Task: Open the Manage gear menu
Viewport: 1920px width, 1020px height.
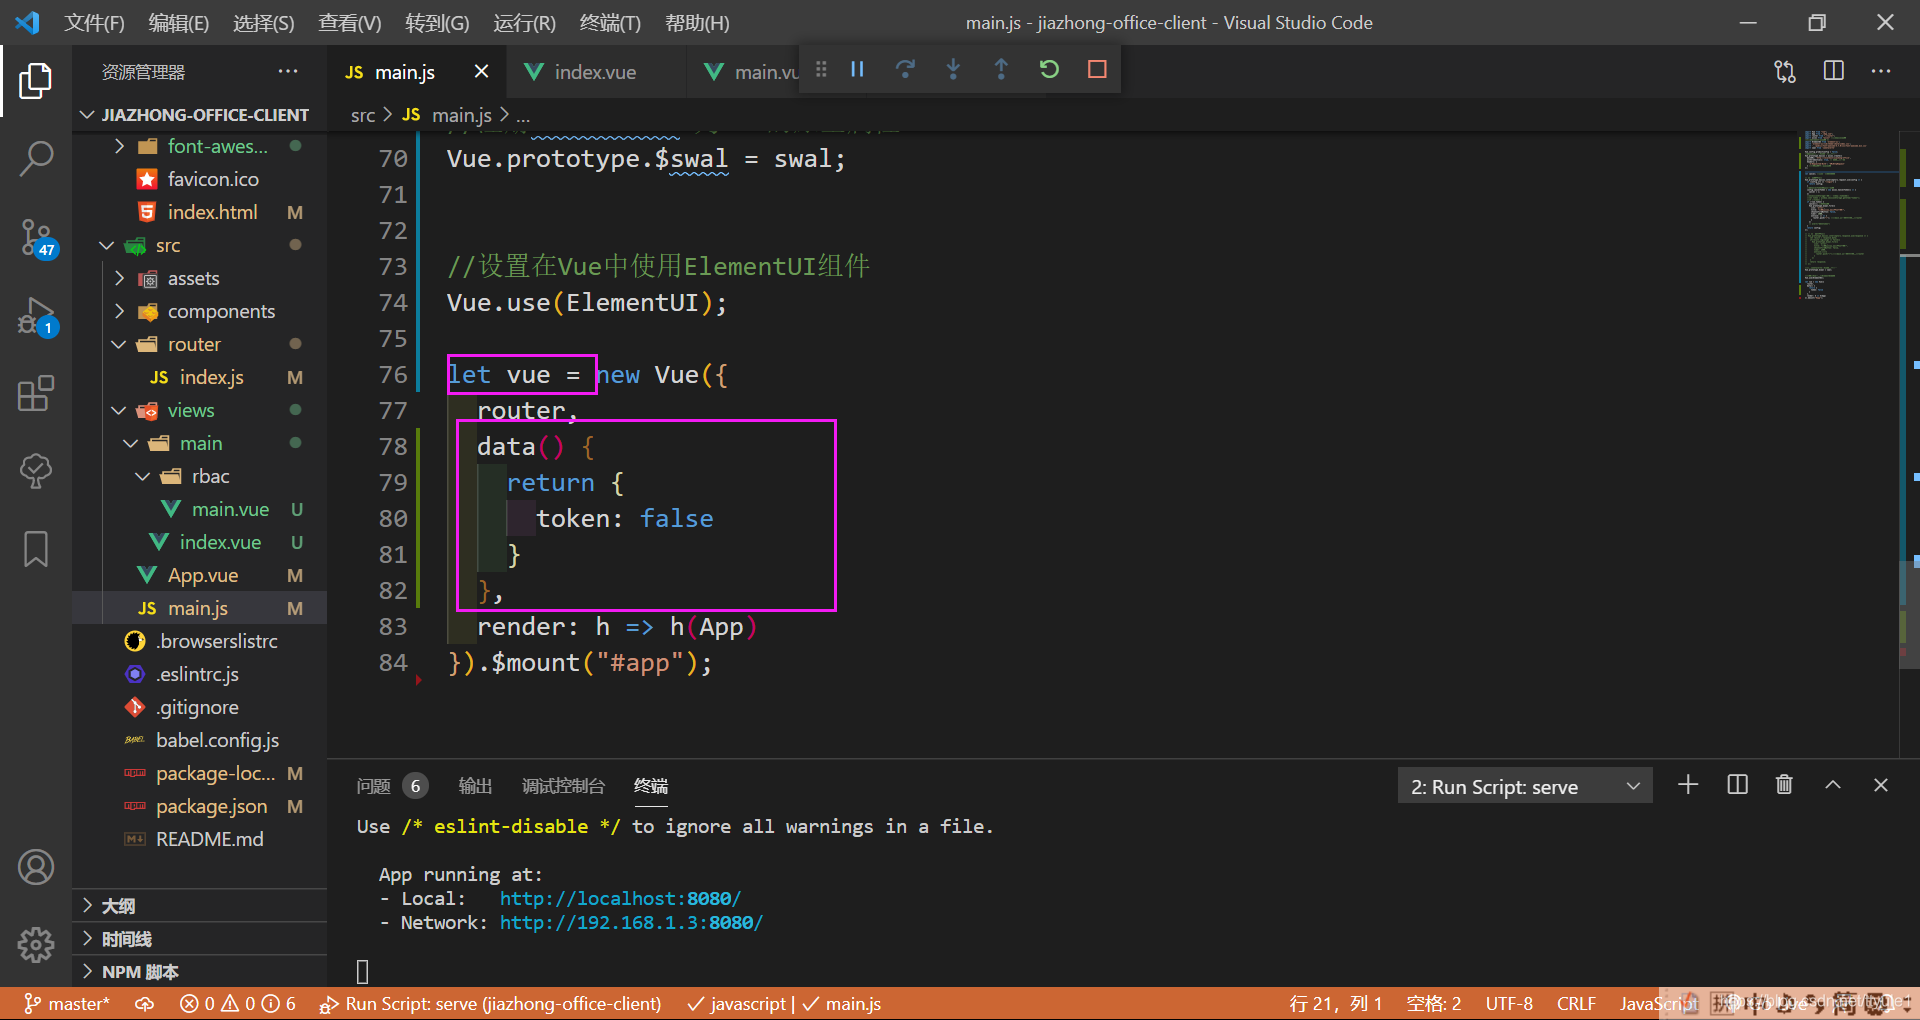Action: tap(36, 944)
